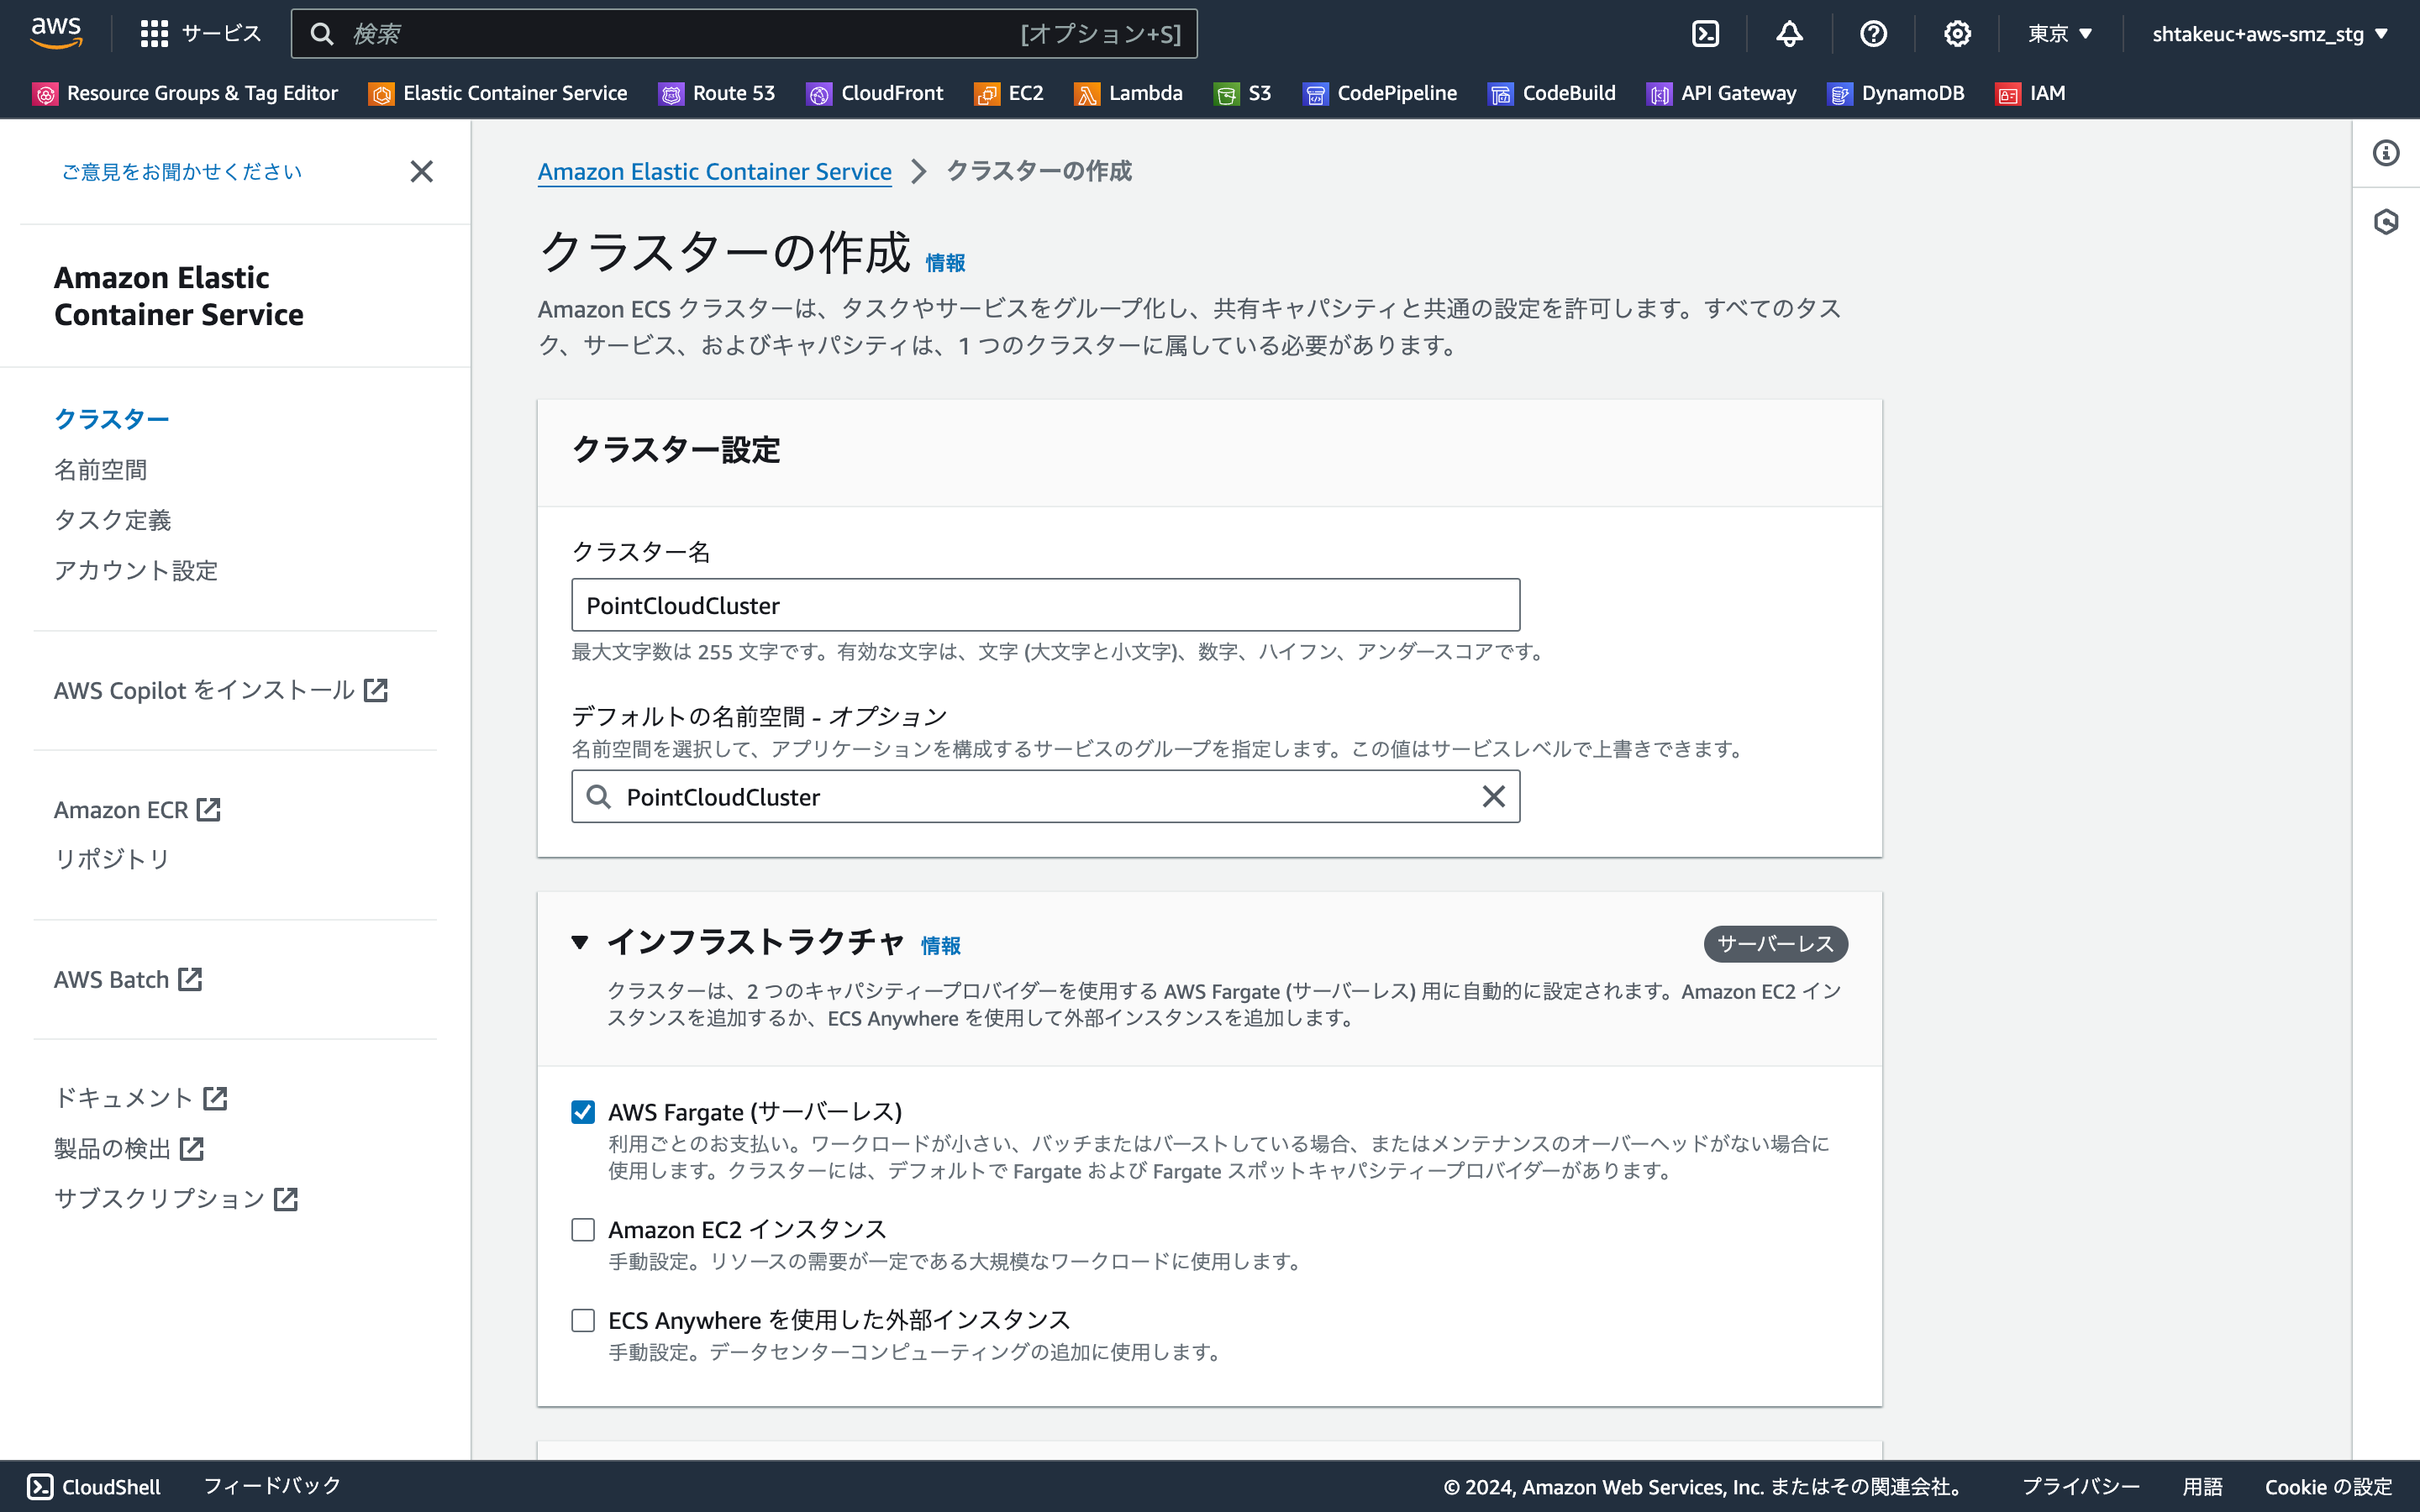Open Resource Groups & Tag Editor shortcut
Screen dimensions: 2420x1512
click(185, 93)
